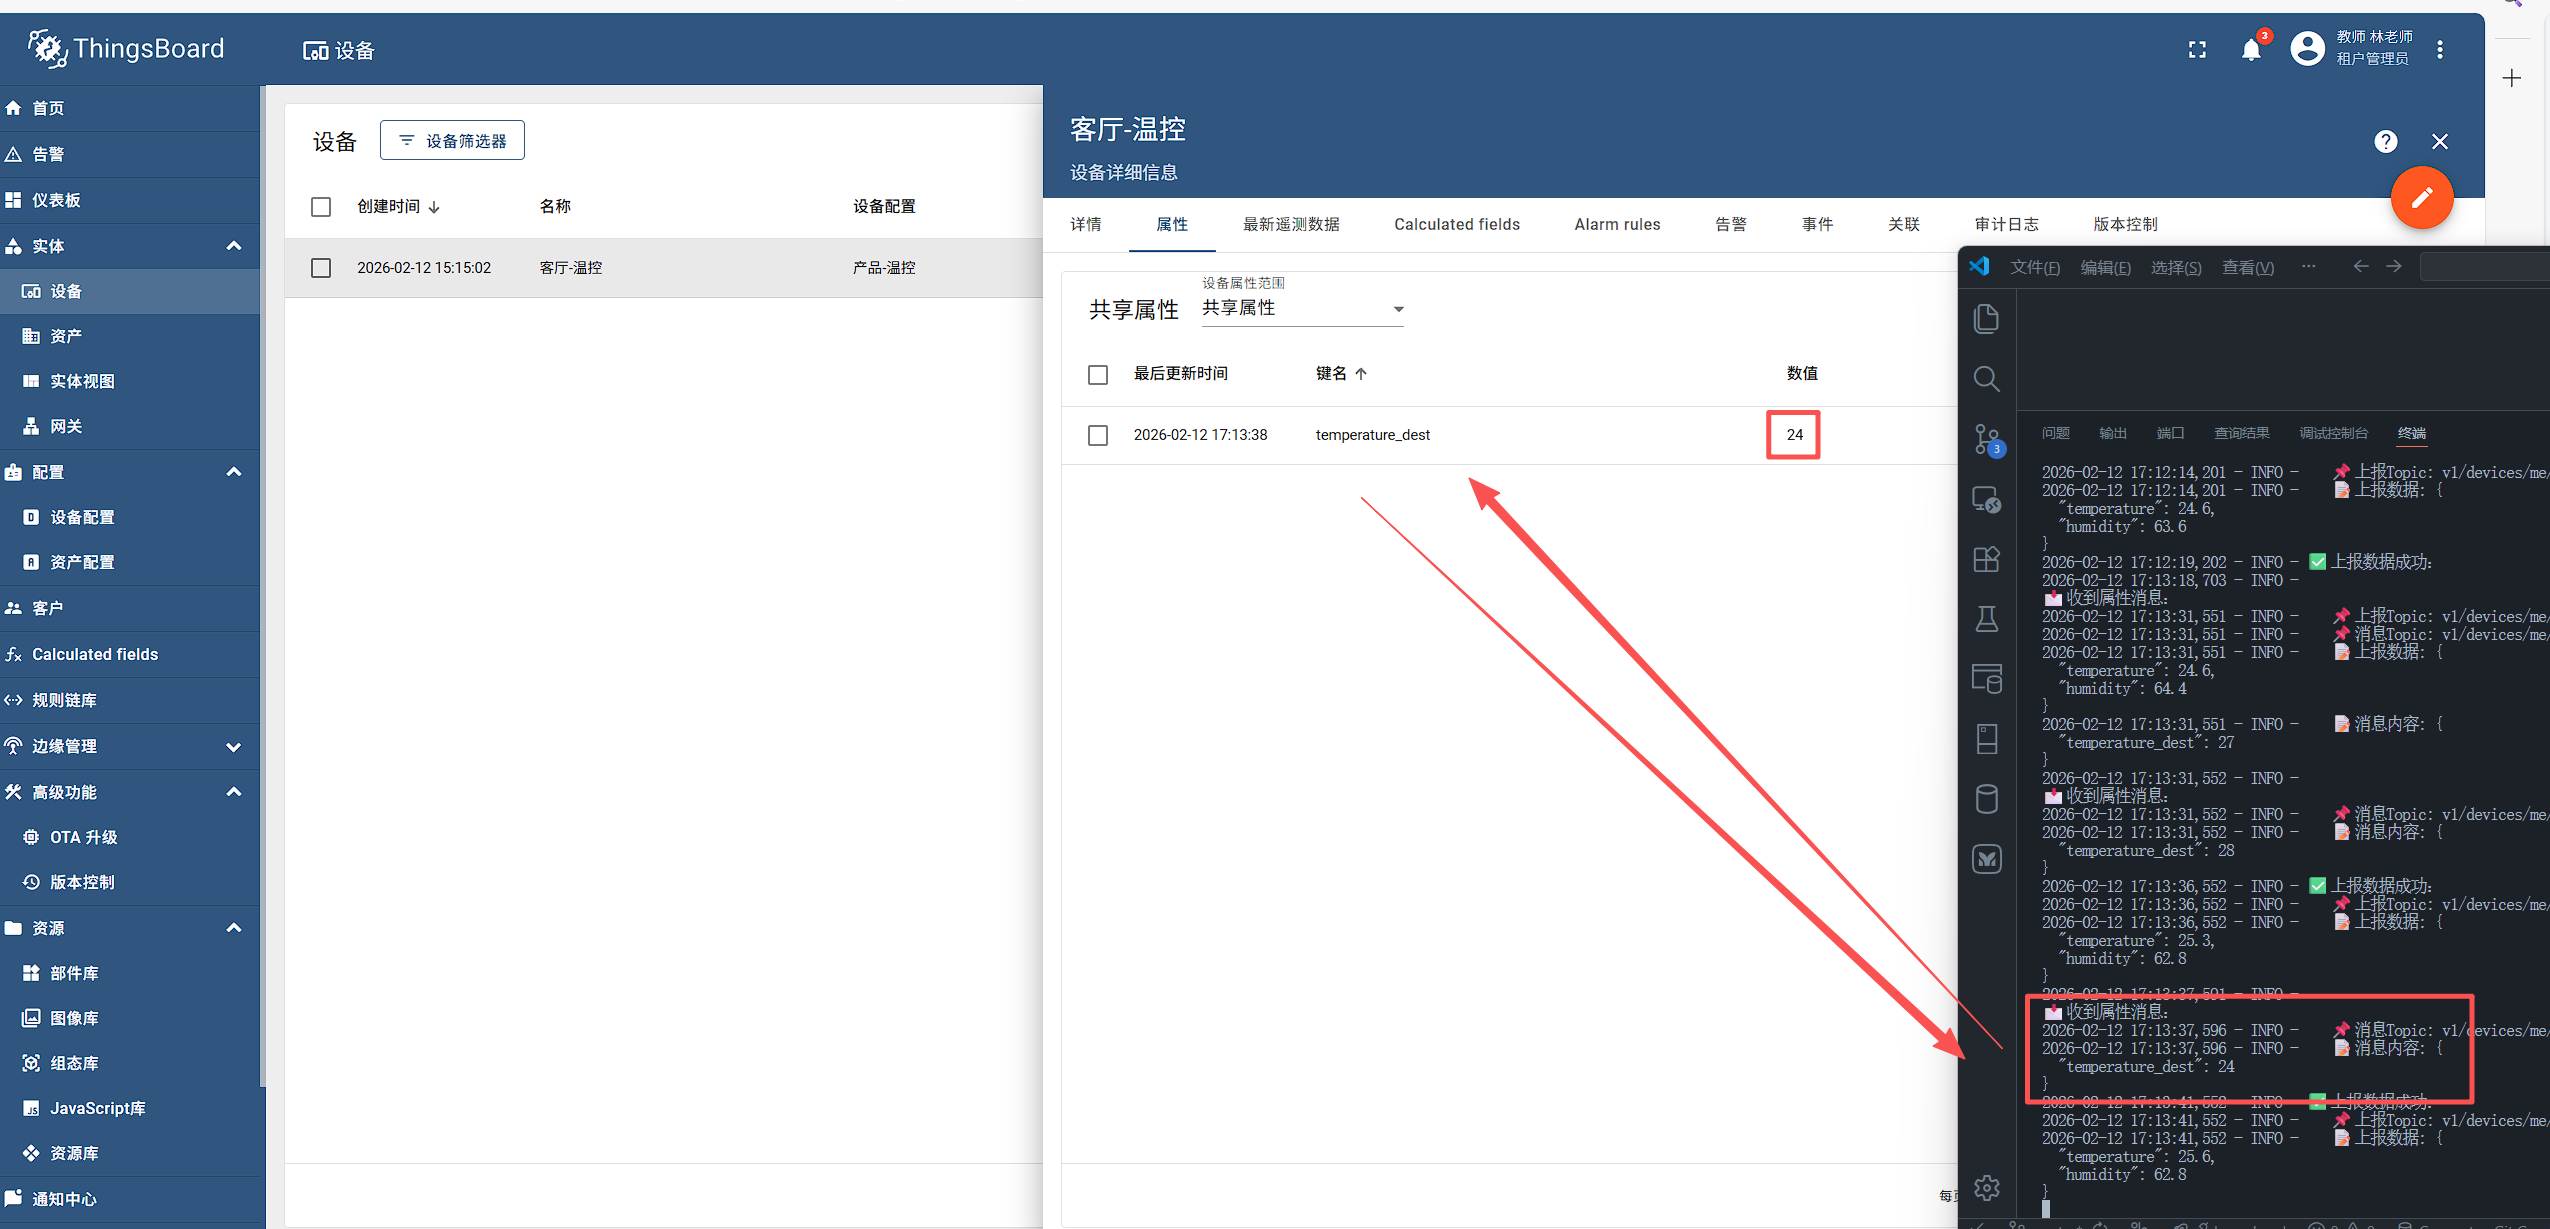Image resolution: width=2550 pixels, height=1229 pixels.
Task: Open VS Code Extensions icon
Action: pos(1986,559)
